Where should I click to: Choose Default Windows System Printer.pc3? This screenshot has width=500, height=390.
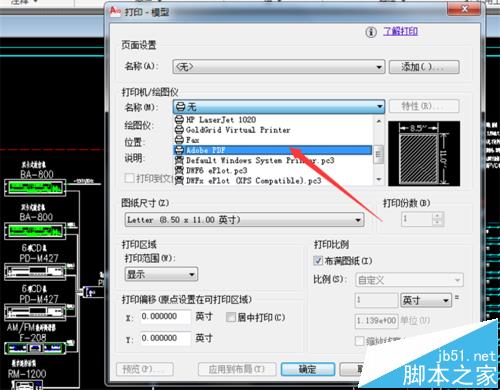[272, 160]
